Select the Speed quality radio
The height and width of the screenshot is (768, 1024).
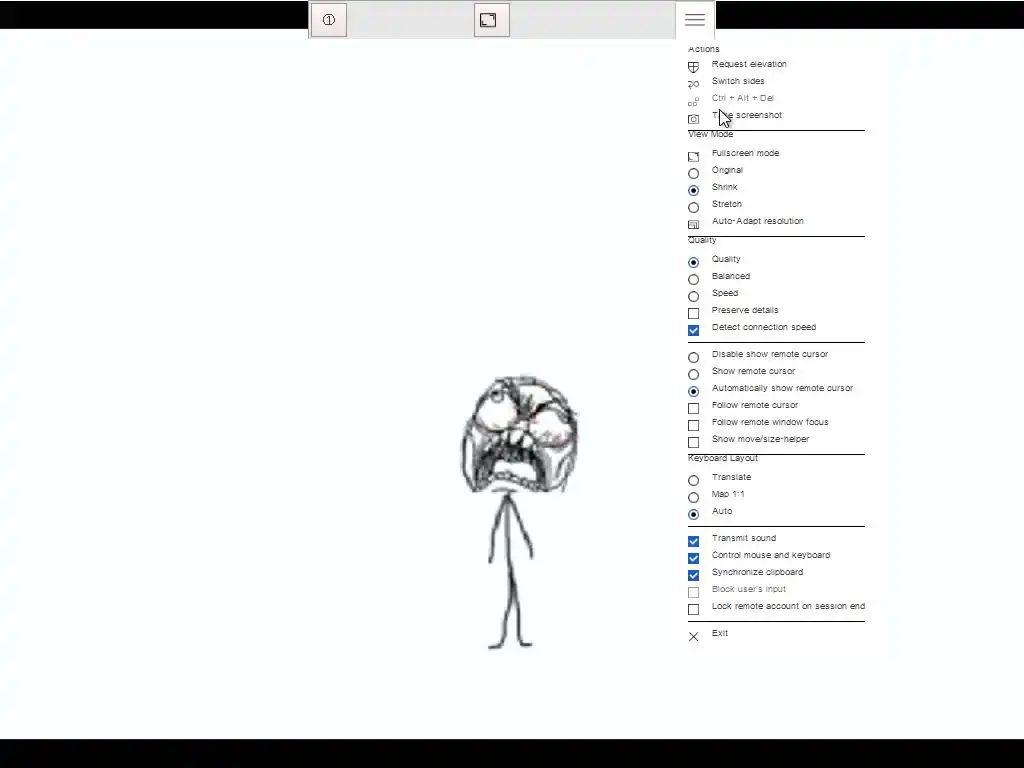694,296
